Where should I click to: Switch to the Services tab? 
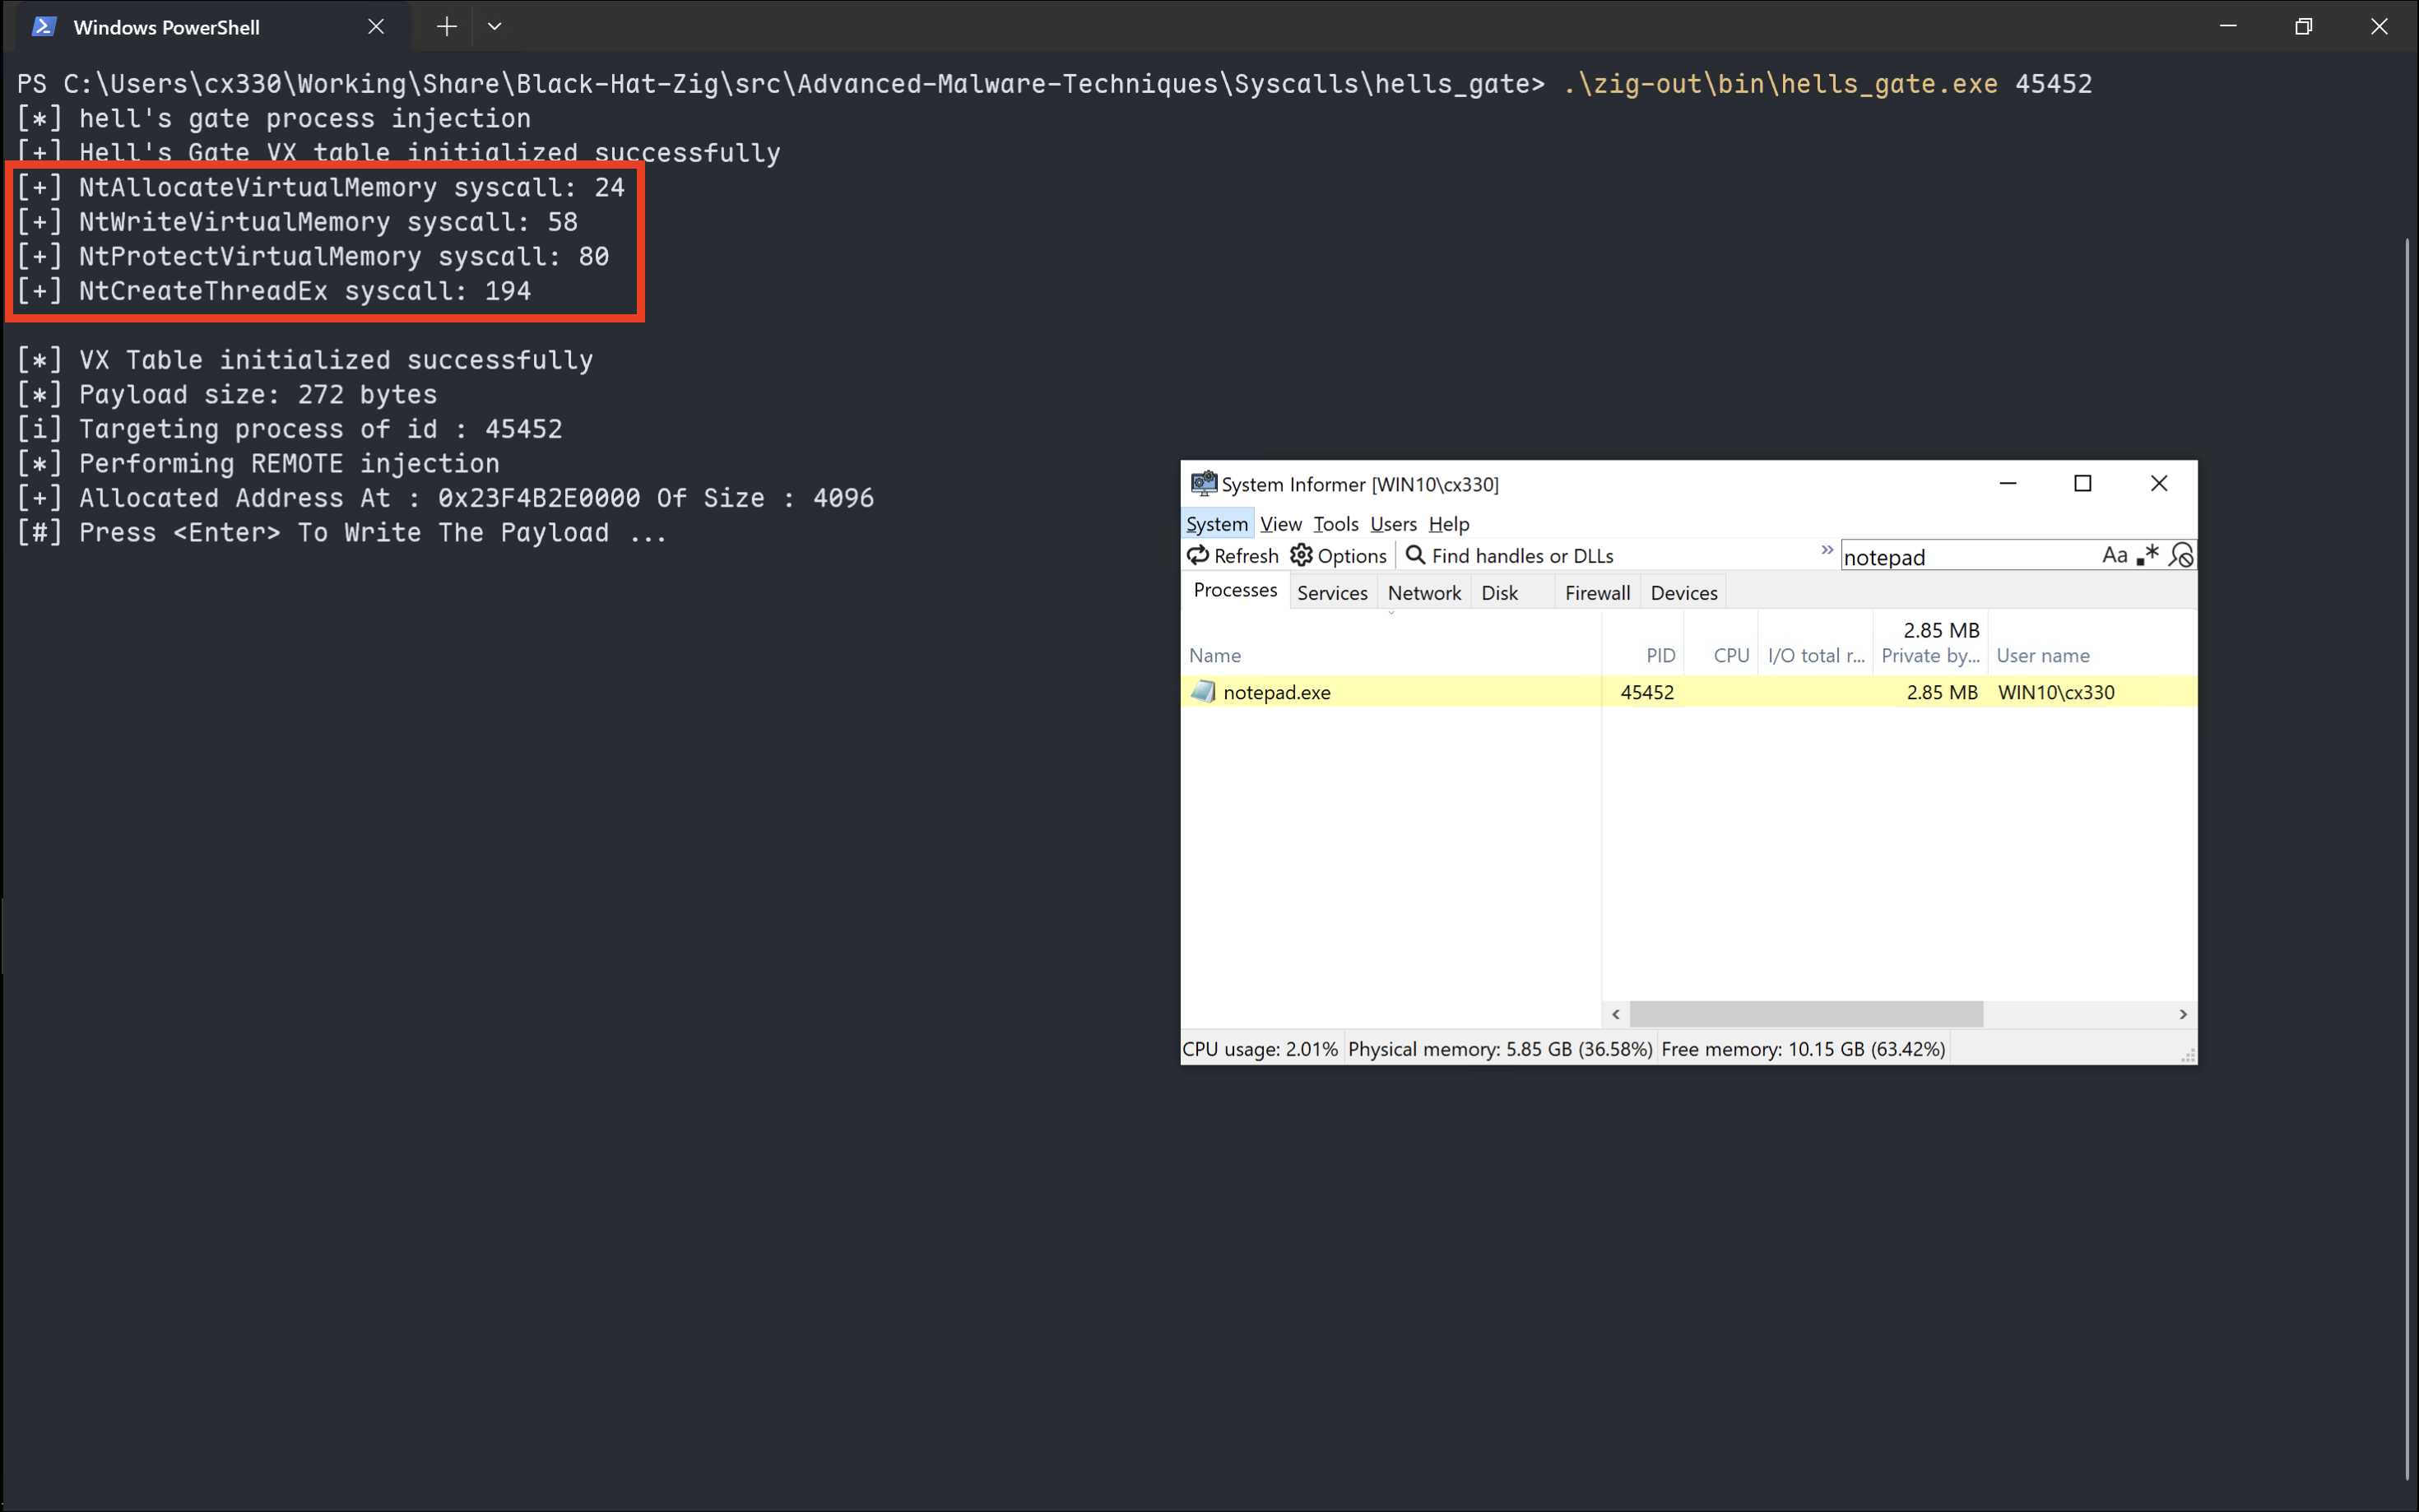tap(1332, 593)
